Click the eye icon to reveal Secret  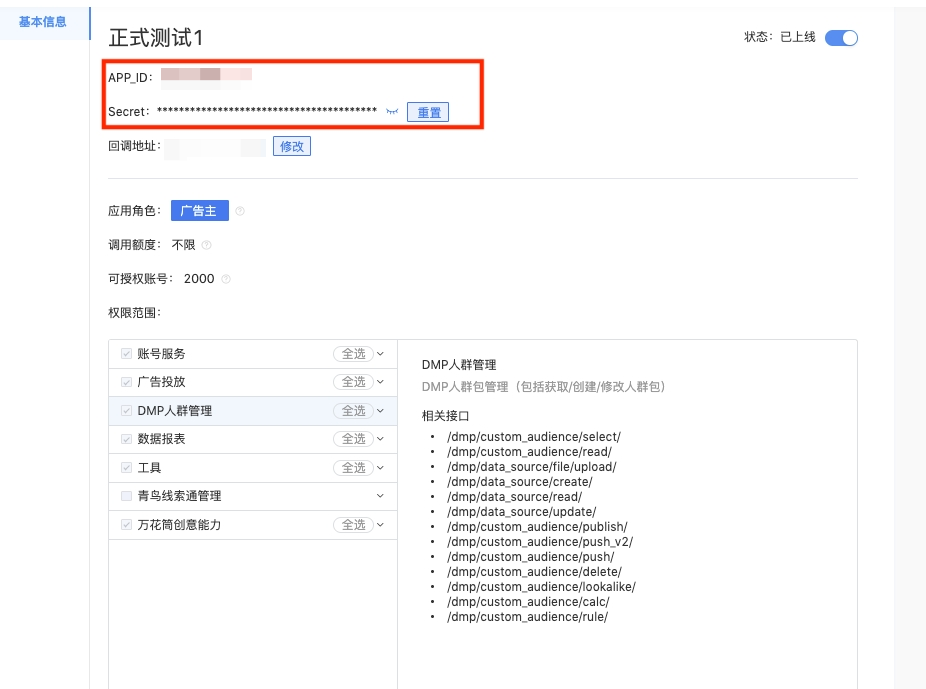(x=393, y=112)
